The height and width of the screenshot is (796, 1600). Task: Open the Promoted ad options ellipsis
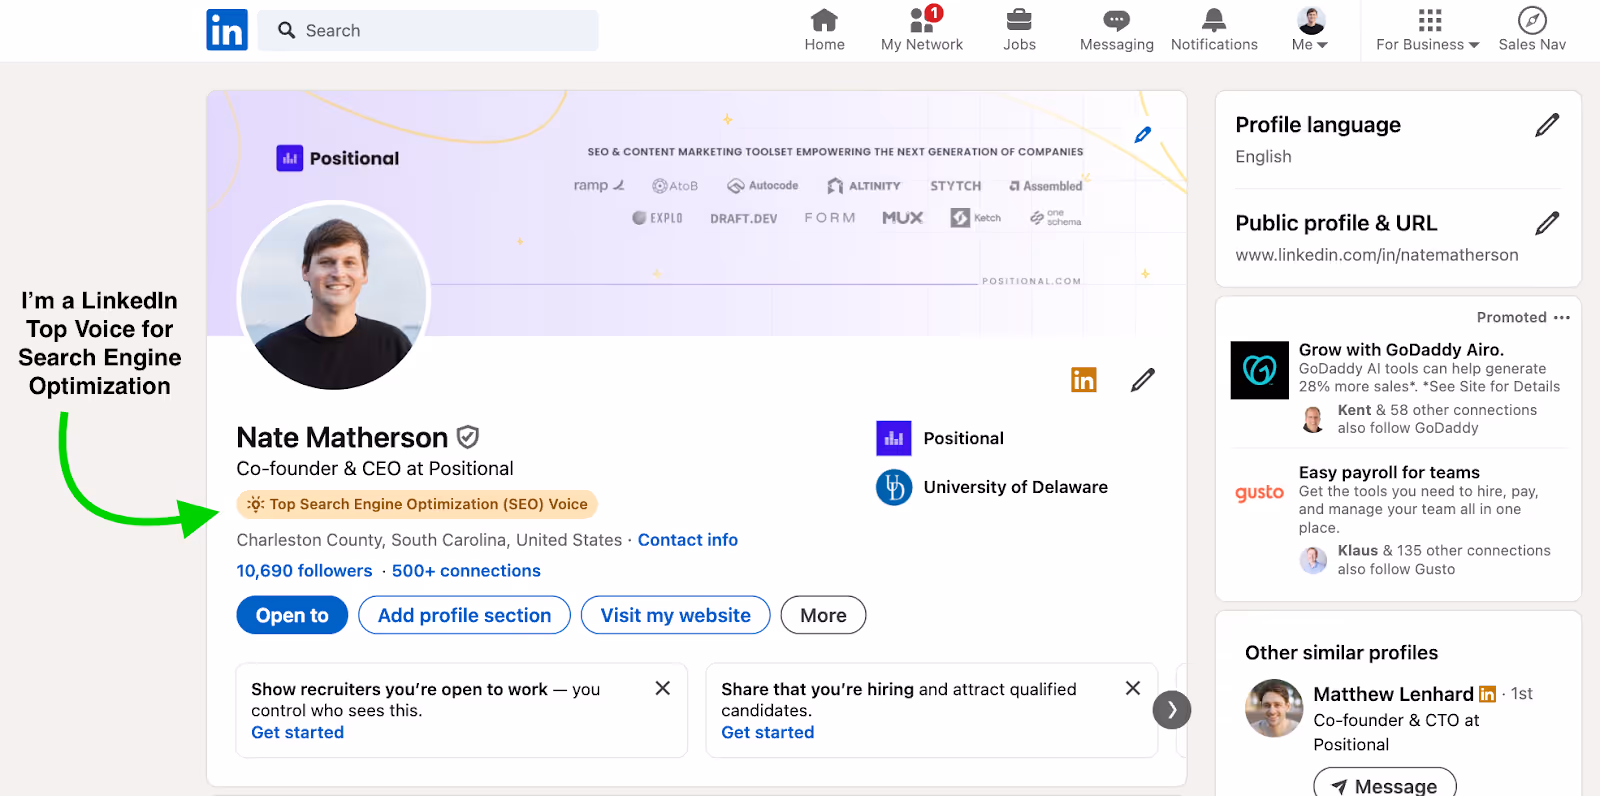[x=1562, y=317]
